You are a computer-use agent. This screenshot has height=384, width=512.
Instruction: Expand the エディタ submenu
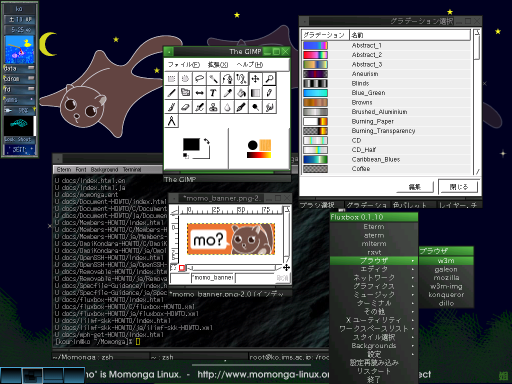[374, 269]
